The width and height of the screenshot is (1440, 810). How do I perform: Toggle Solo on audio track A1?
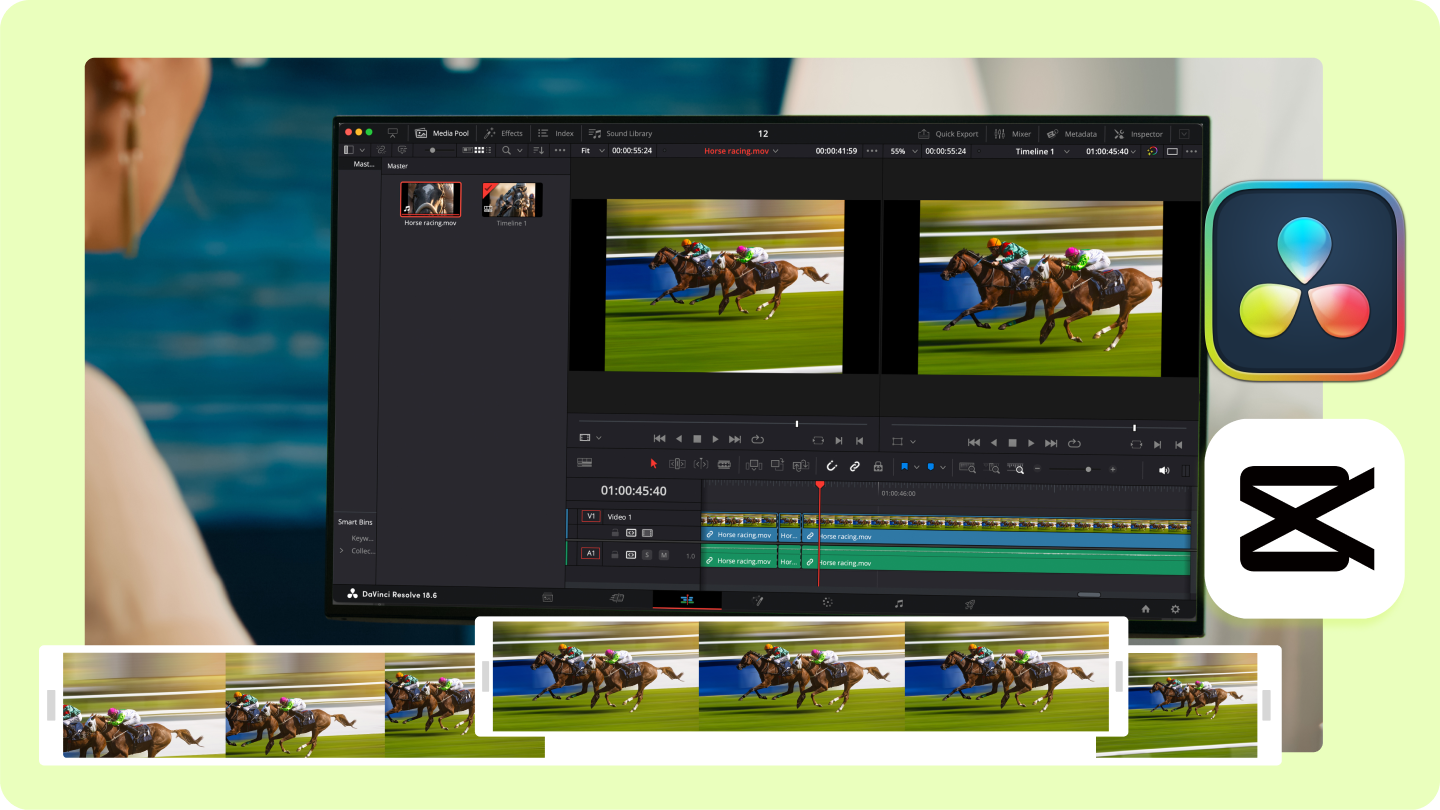tap(647, 554)
